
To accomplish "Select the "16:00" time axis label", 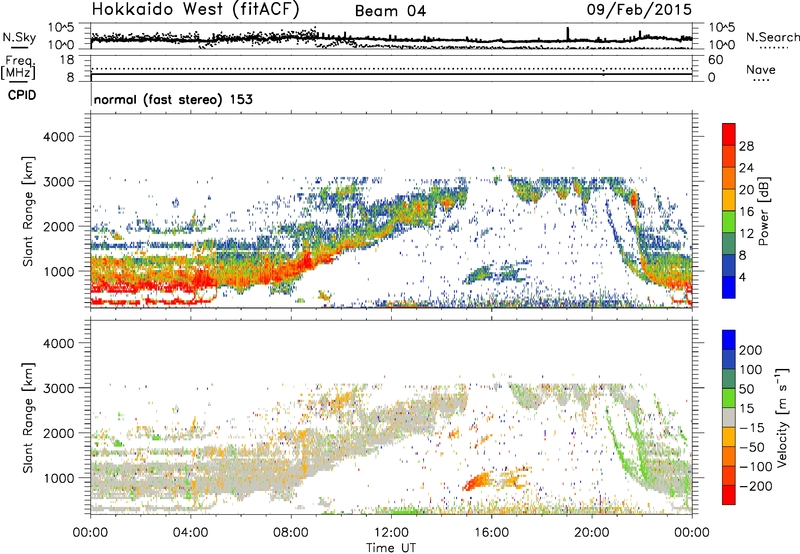I will click(x=491, y=533).
